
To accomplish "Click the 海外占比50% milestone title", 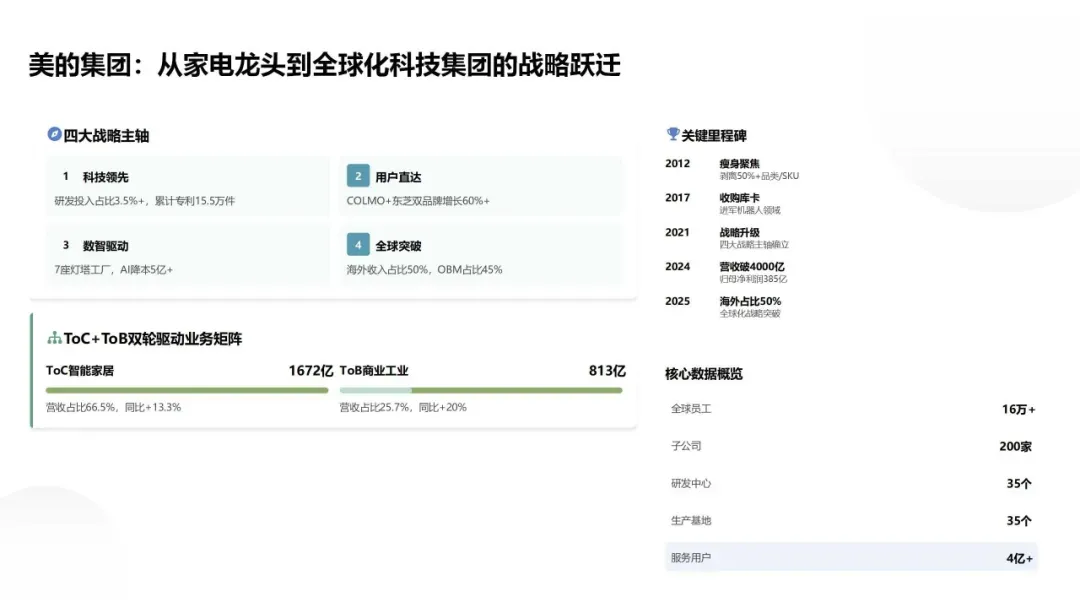I will tap(750, 301).
